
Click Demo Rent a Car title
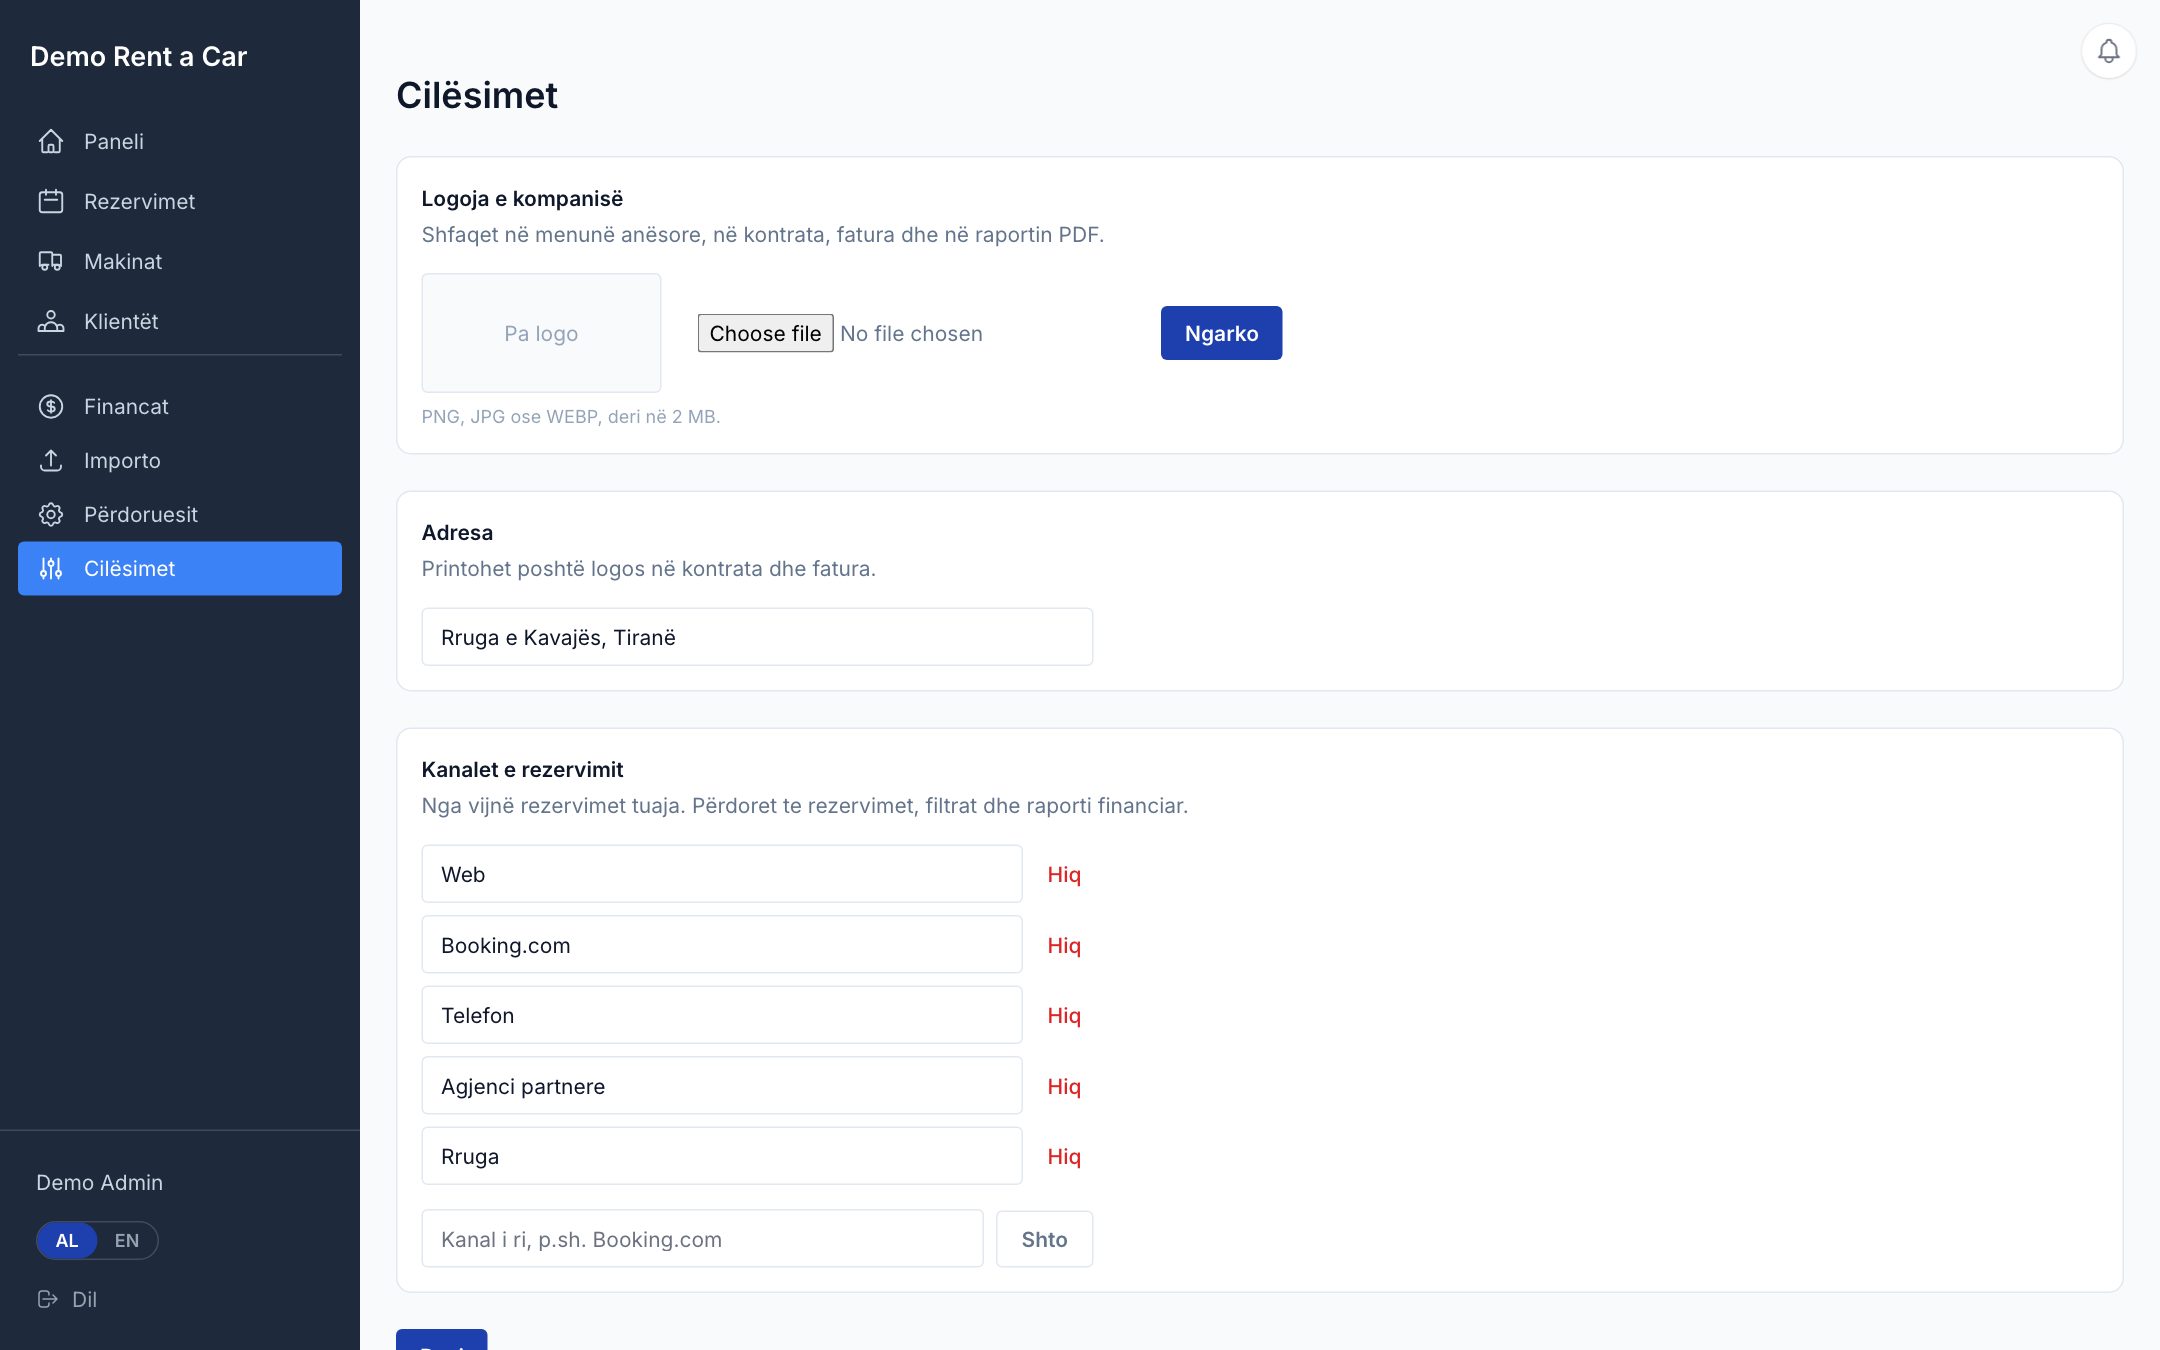pos(138,57)
